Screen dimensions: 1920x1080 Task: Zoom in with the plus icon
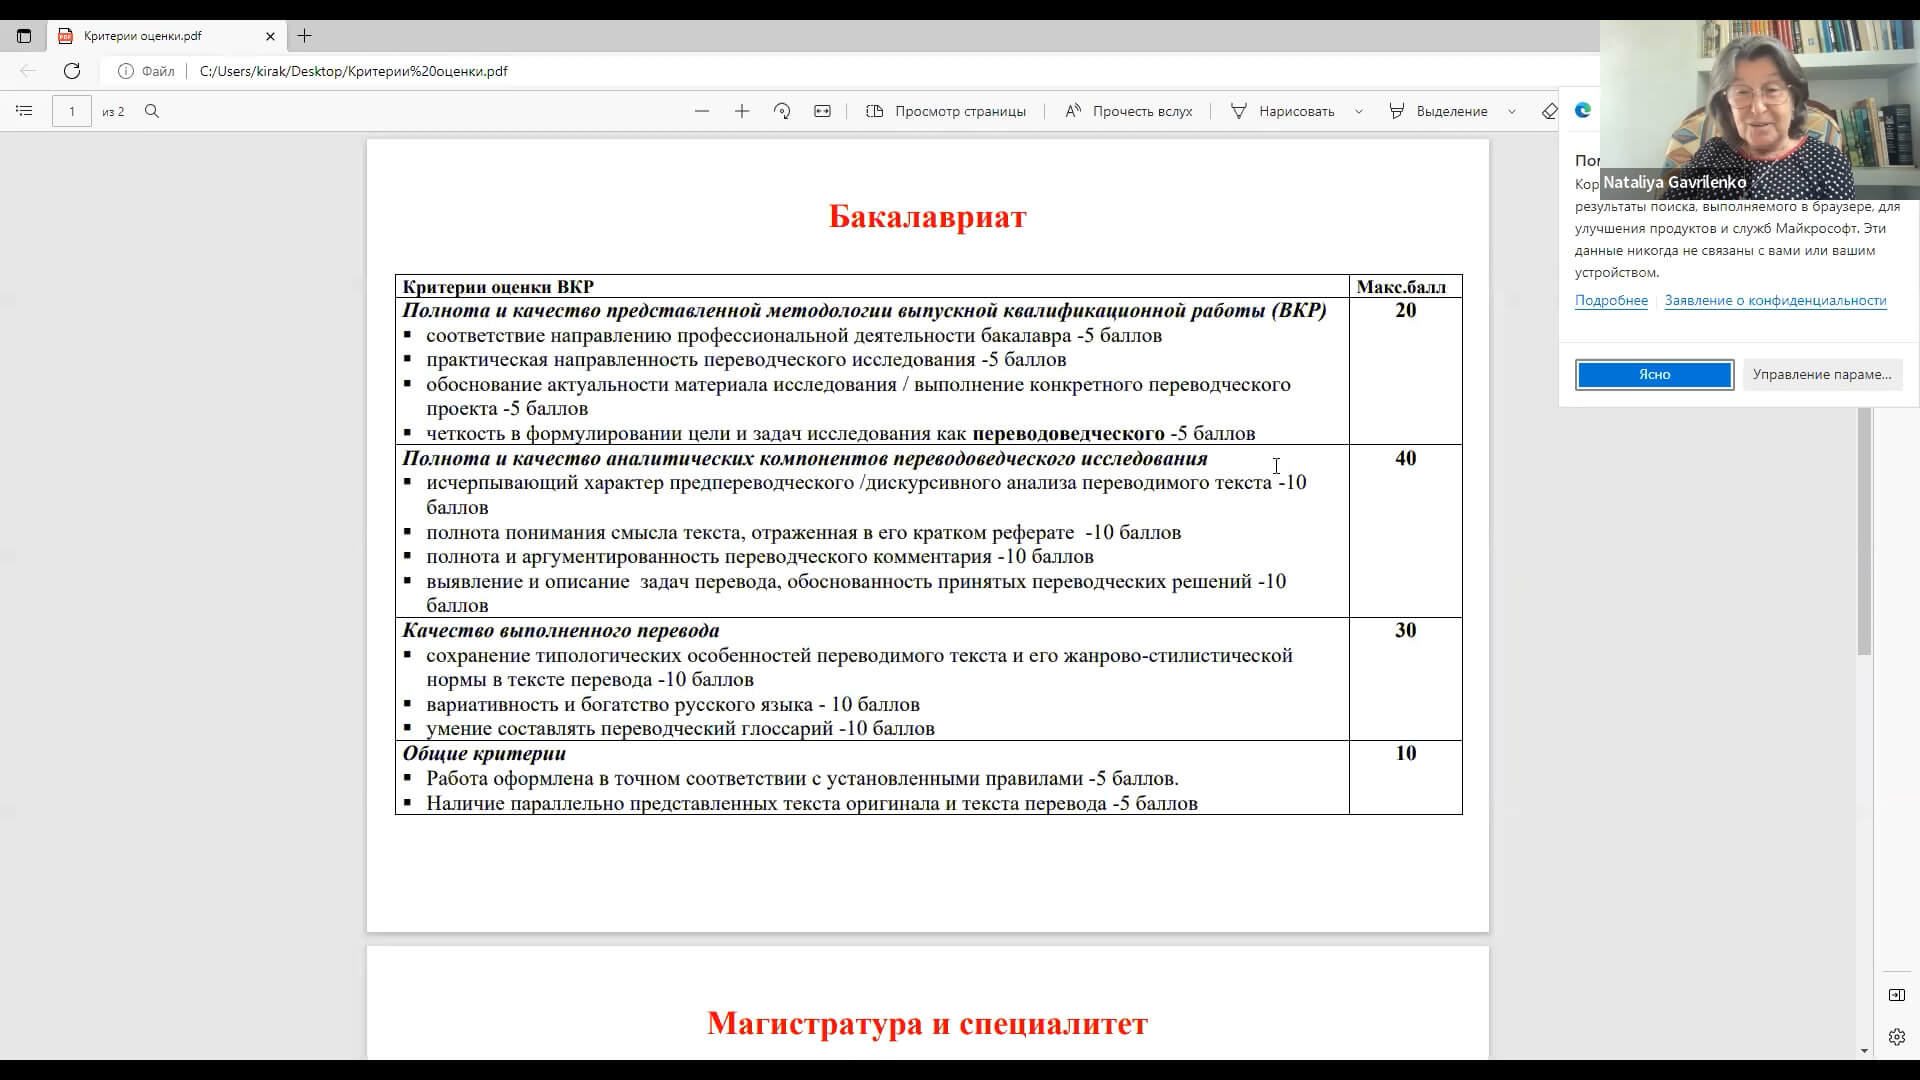pyautogui.click(x=742, y=111)
